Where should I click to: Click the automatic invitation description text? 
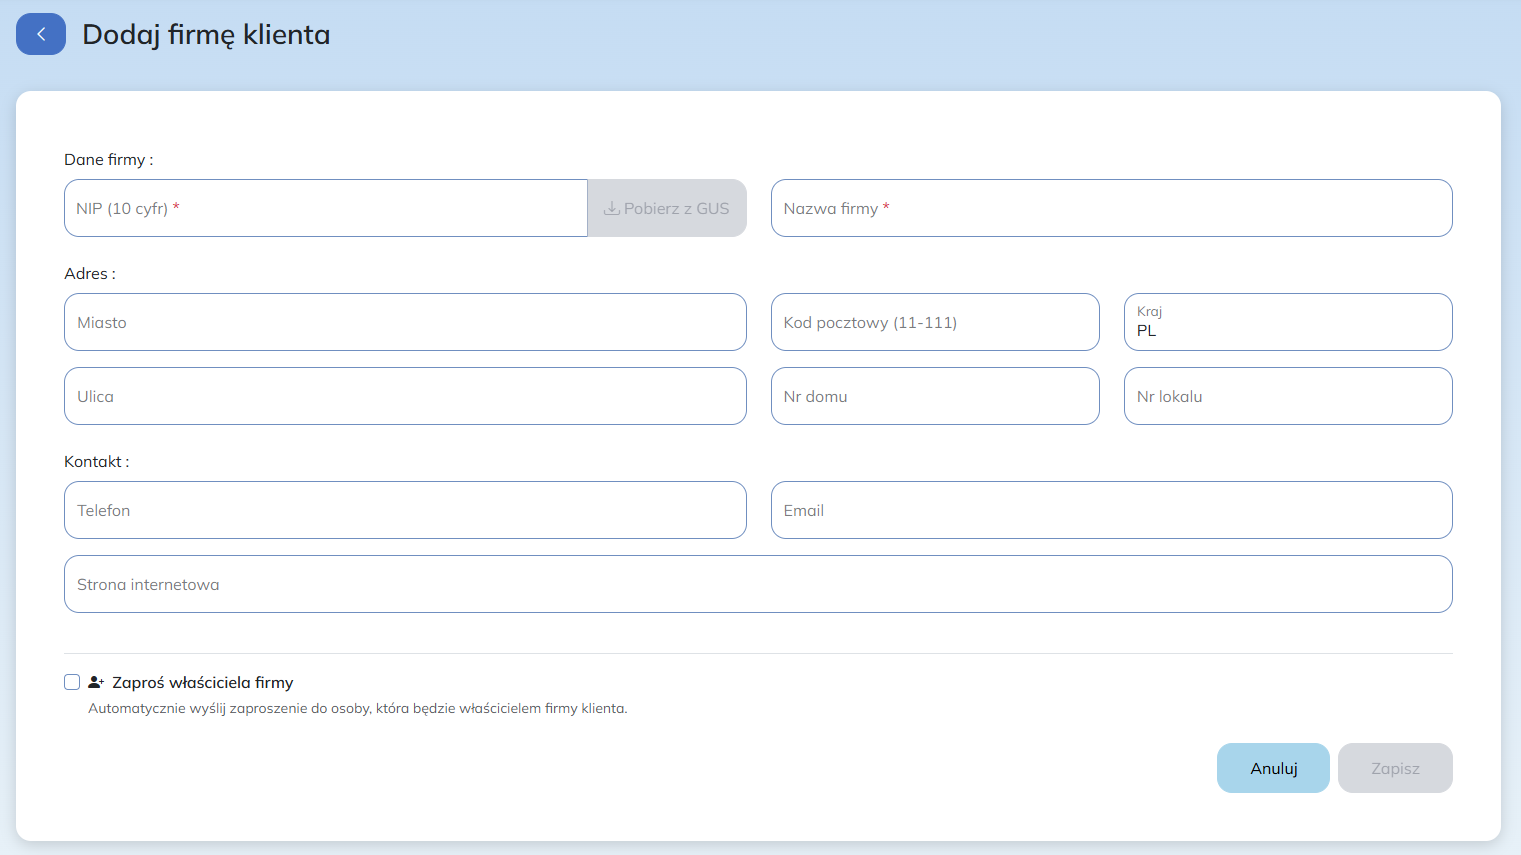tap(357, 708)
